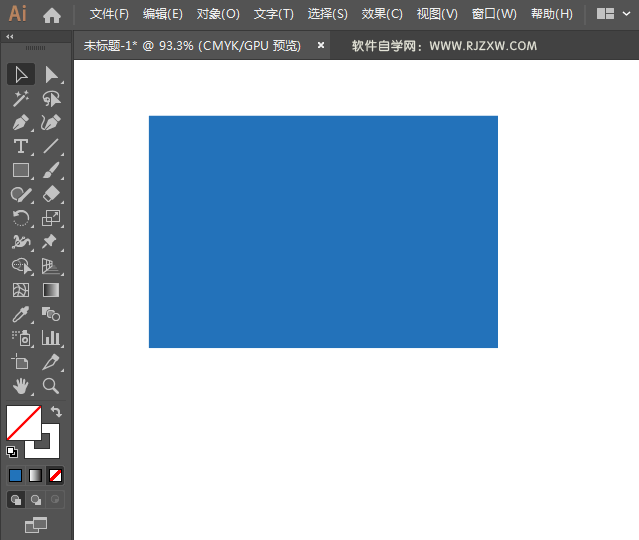Open the Arrange Documents layout icon
The width and height of the screenshot is (639, 540).
pyautogui.click(x=605, y=14)
